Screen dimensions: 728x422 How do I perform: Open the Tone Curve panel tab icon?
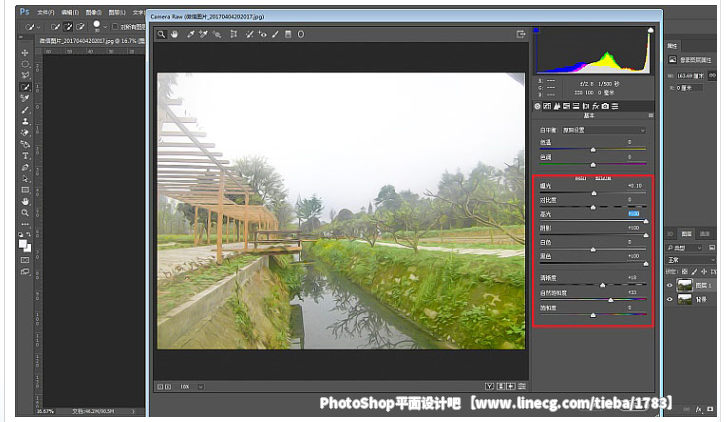[x=547, y=106]
